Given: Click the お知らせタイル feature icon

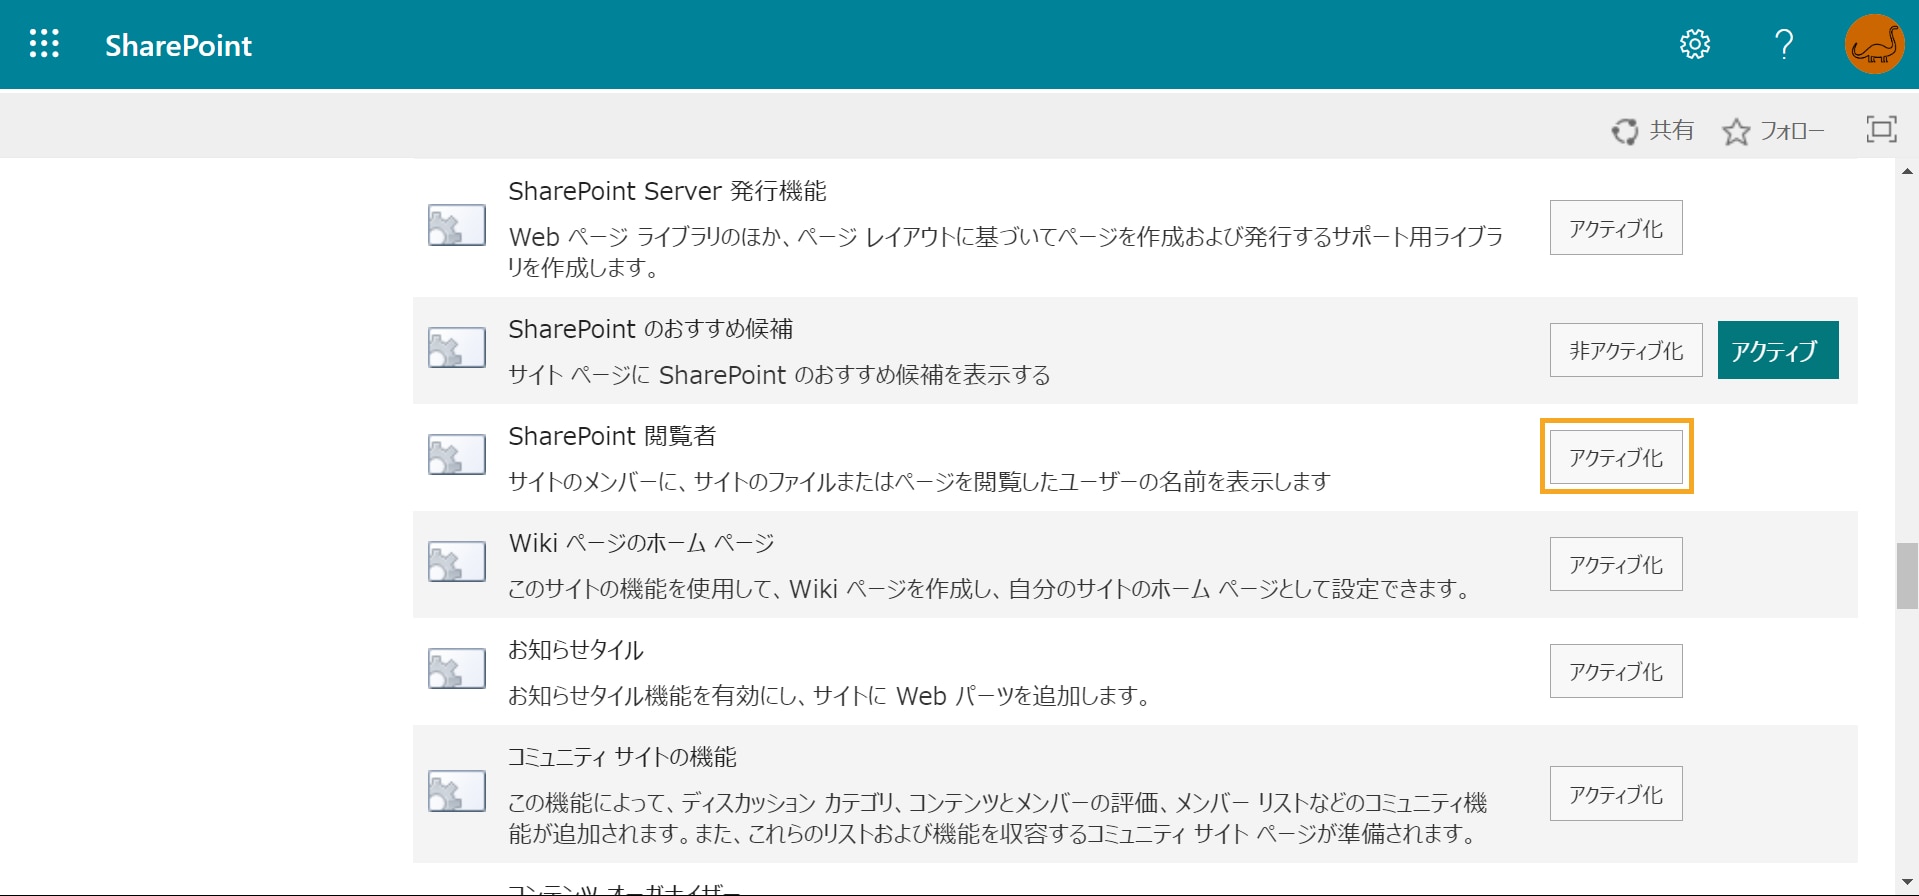Looking at the screenshot, I should 457,669.
